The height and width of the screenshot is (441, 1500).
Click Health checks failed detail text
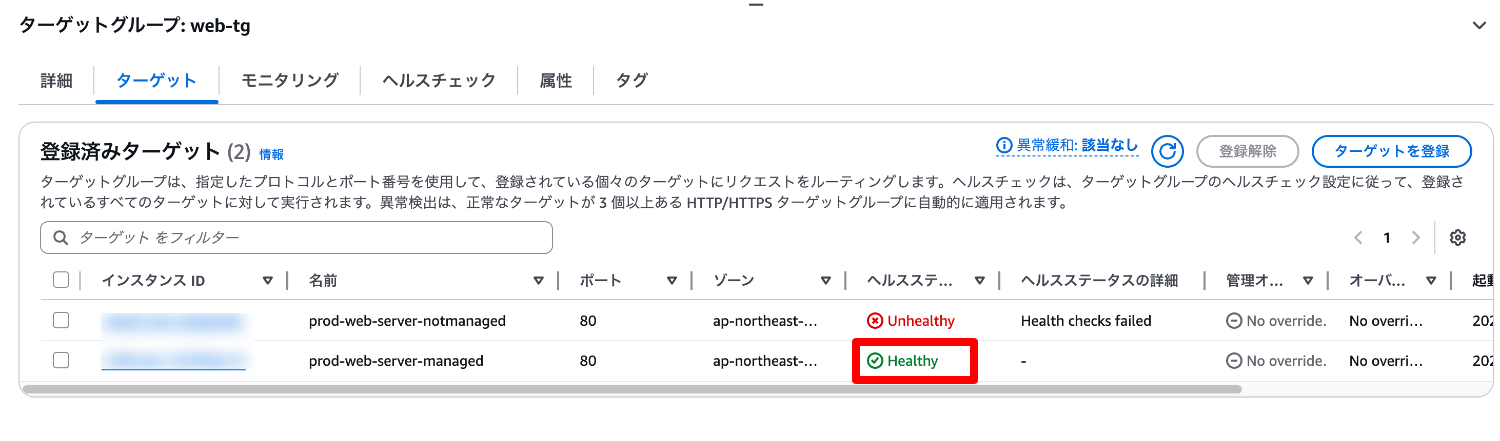point(1086,321)
